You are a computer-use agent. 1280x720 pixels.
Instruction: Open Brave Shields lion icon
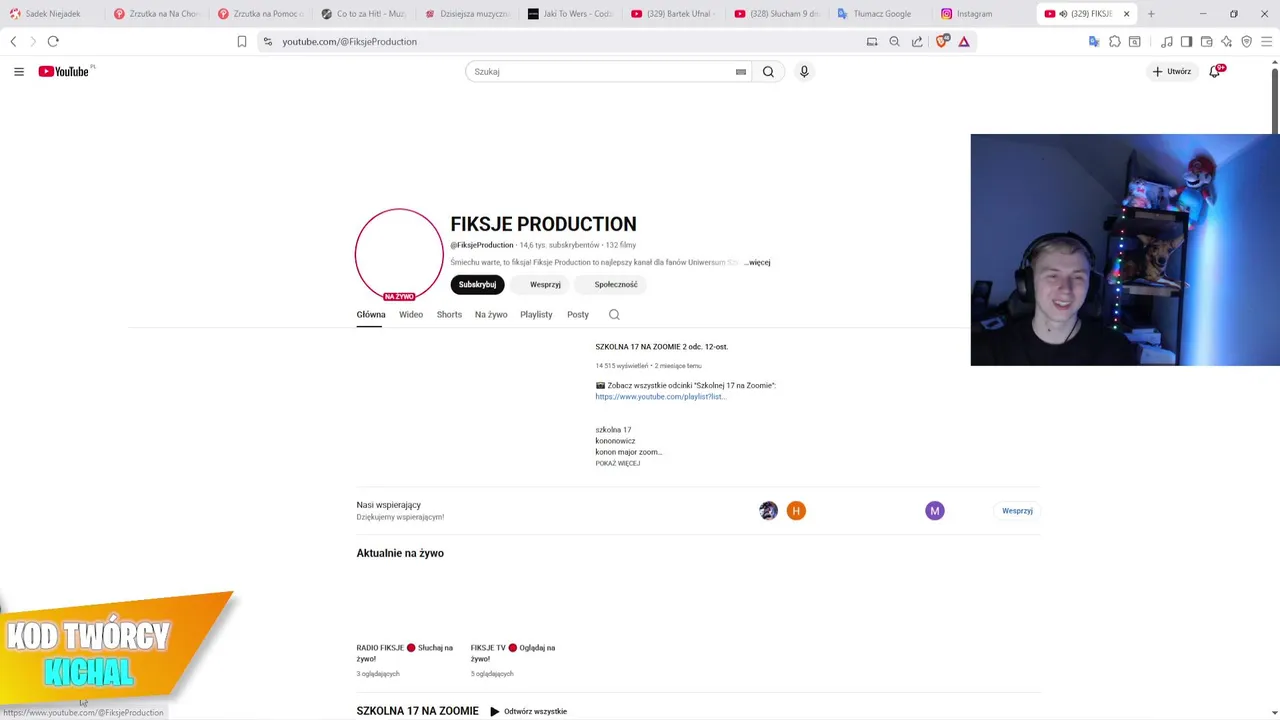tap(941, 41)
